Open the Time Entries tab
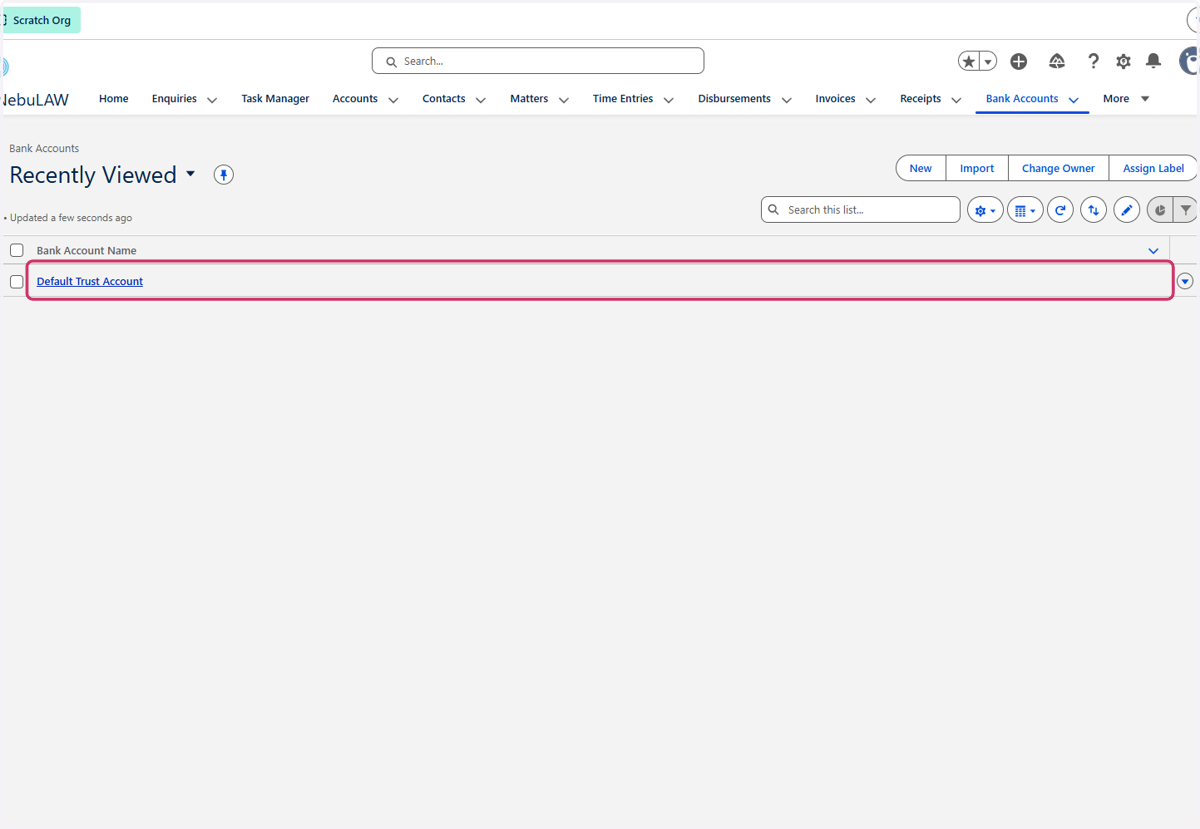The image size is (1200, 829). click(623, 99)
